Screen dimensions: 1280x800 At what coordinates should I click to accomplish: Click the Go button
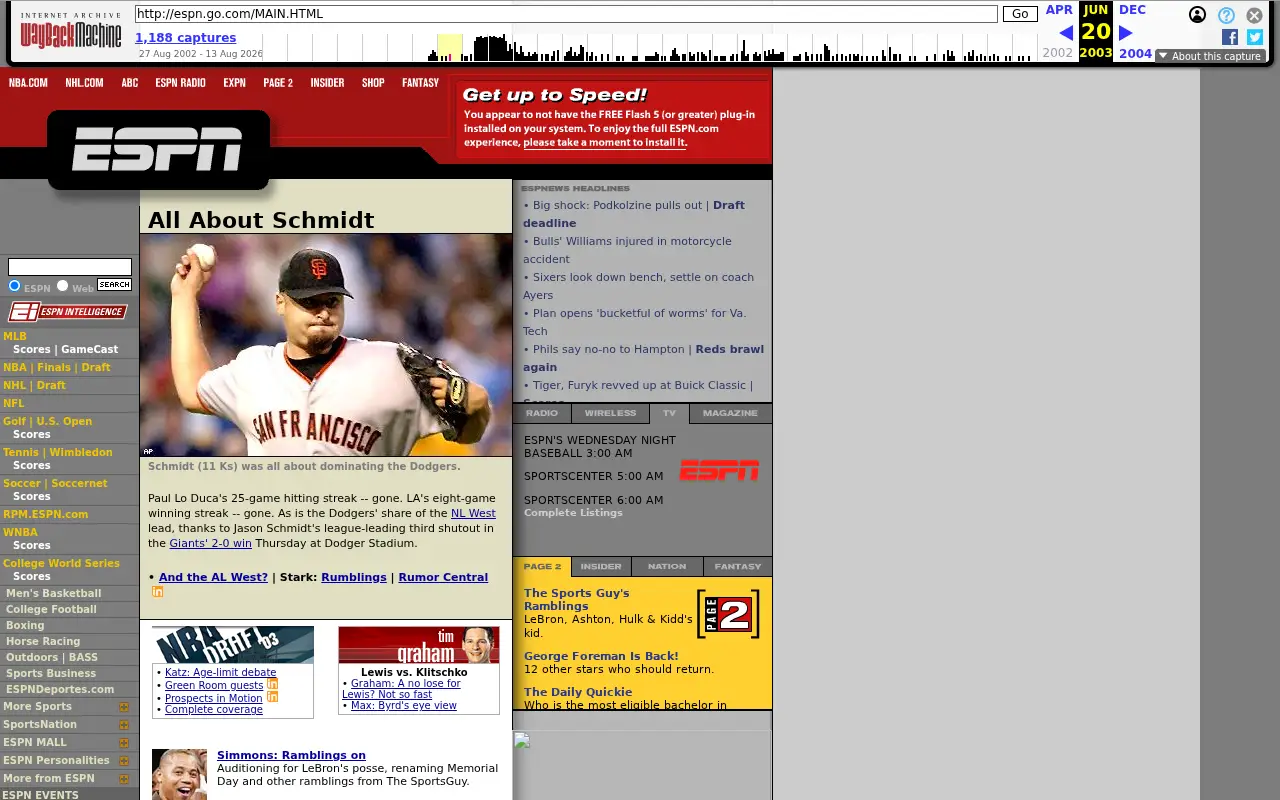1020,14
